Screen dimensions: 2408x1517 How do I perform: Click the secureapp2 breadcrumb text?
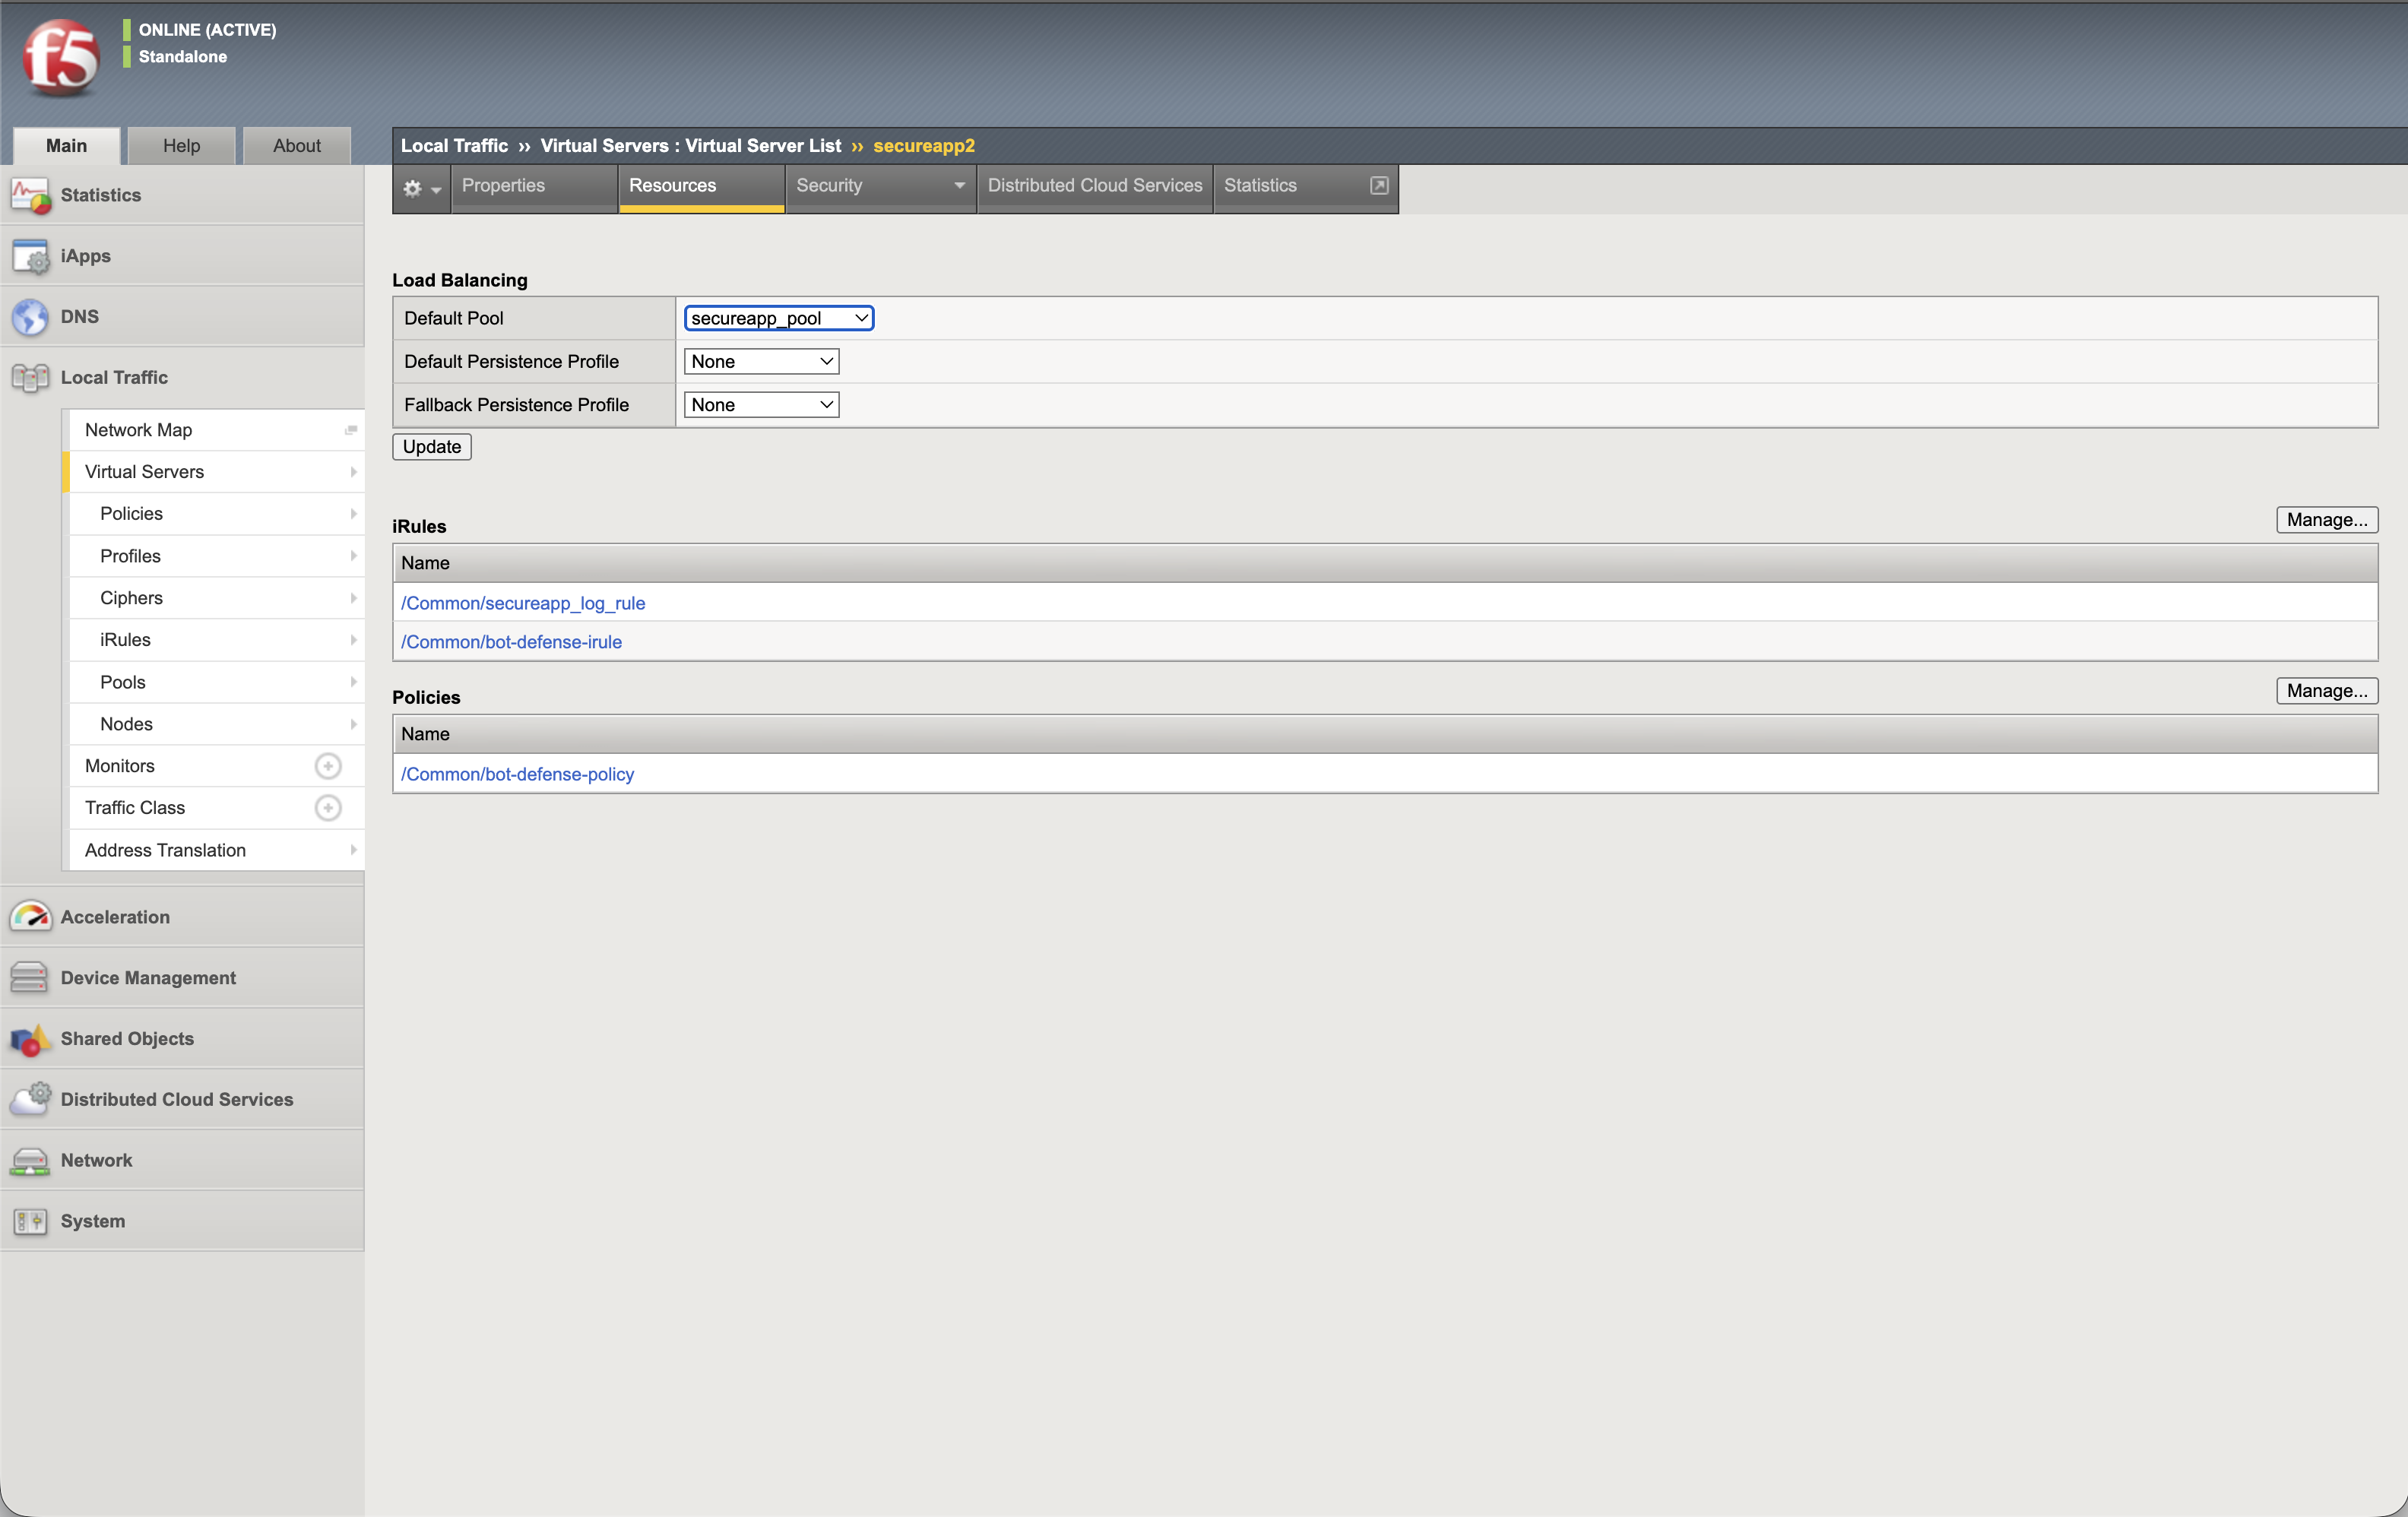[x=924, y=146]
